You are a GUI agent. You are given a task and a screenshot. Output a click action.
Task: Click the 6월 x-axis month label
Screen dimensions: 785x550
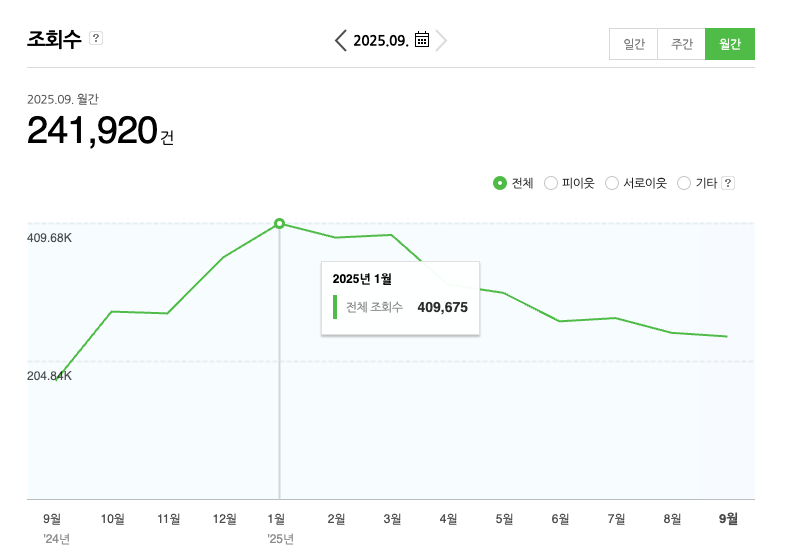pos(561,519)
